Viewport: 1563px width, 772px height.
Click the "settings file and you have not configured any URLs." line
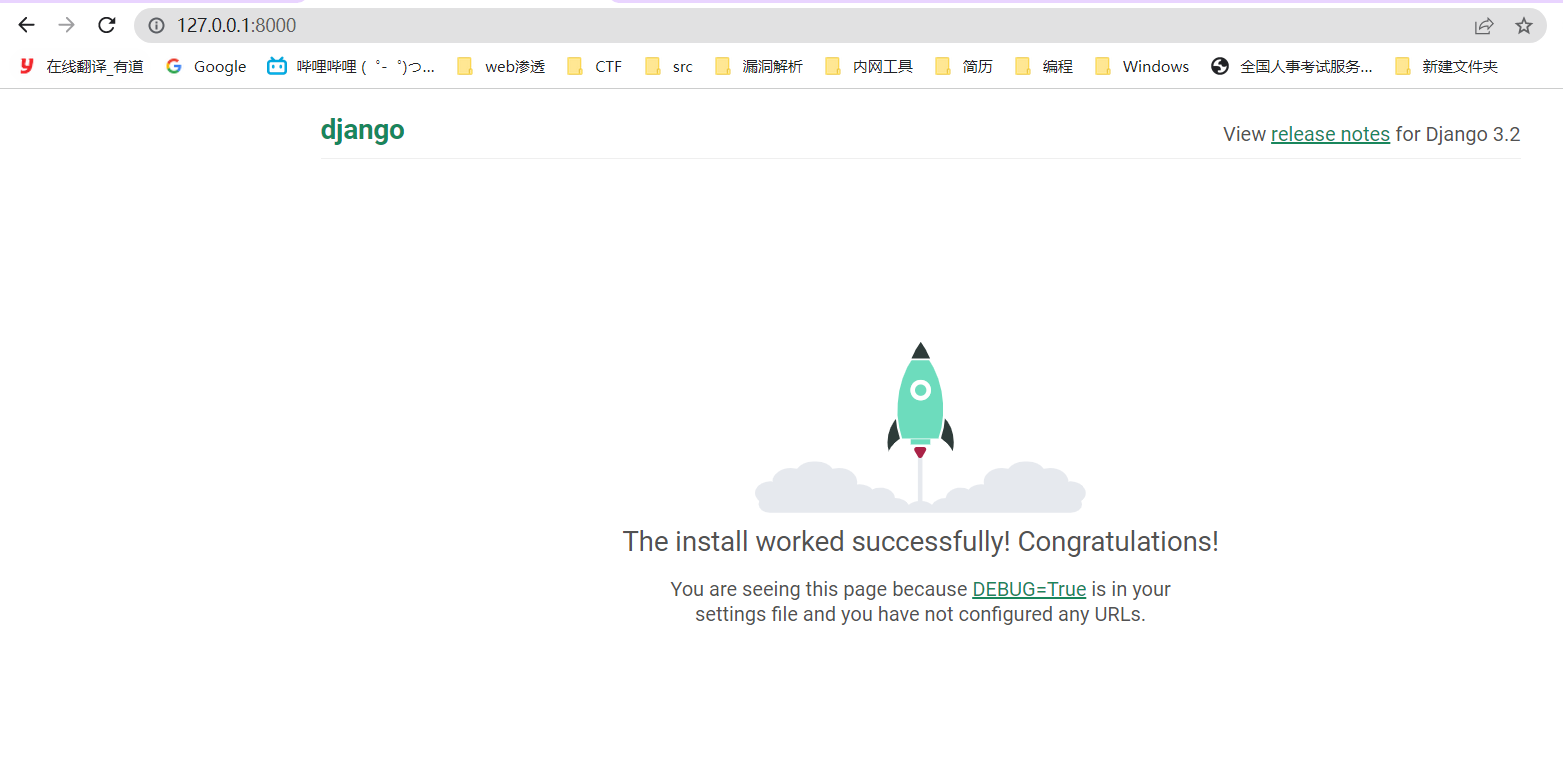[x=920, y=614]
